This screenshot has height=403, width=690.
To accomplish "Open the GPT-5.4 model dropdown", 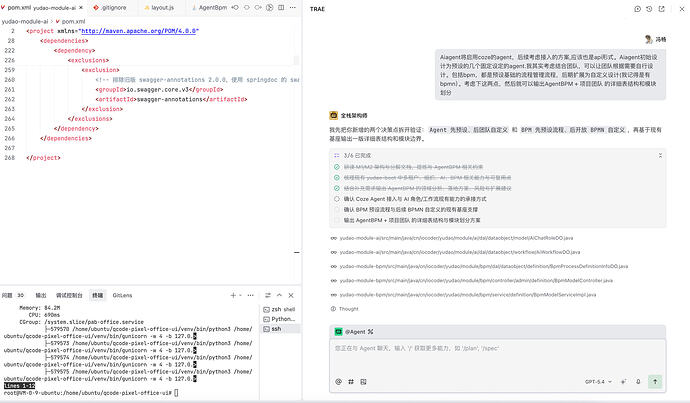I will click(x=598, y=382).
